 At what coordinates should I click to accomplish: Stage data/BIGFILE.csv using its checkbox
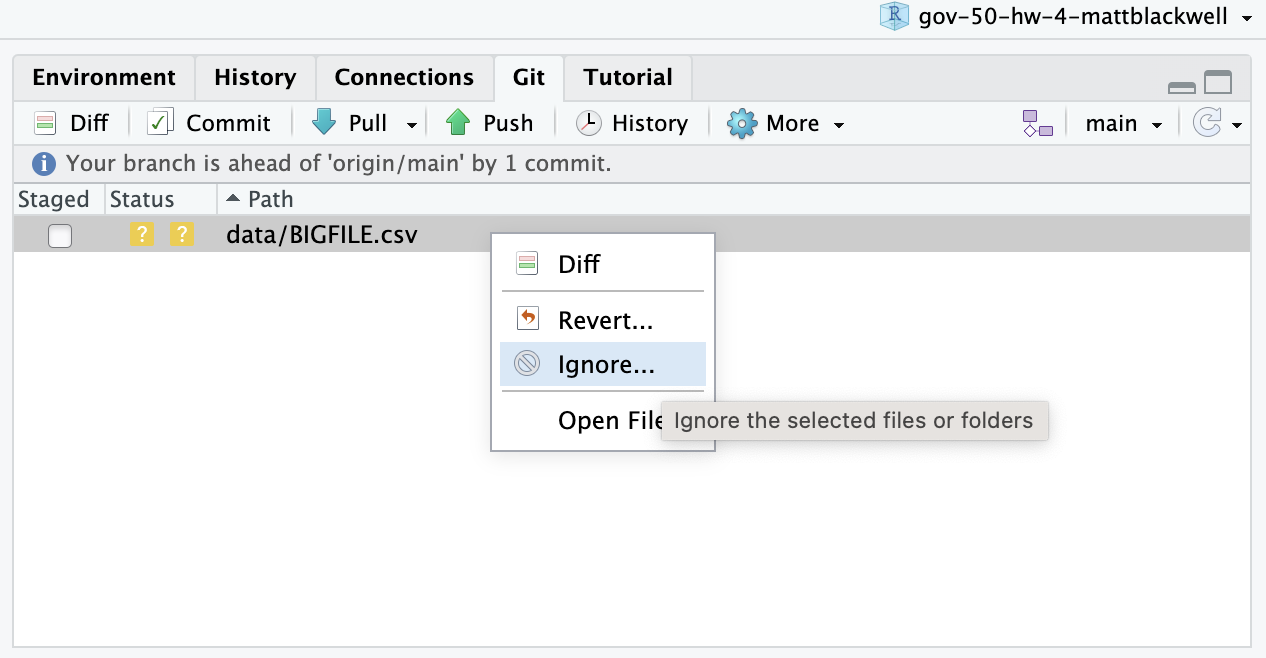pos(60,236)
